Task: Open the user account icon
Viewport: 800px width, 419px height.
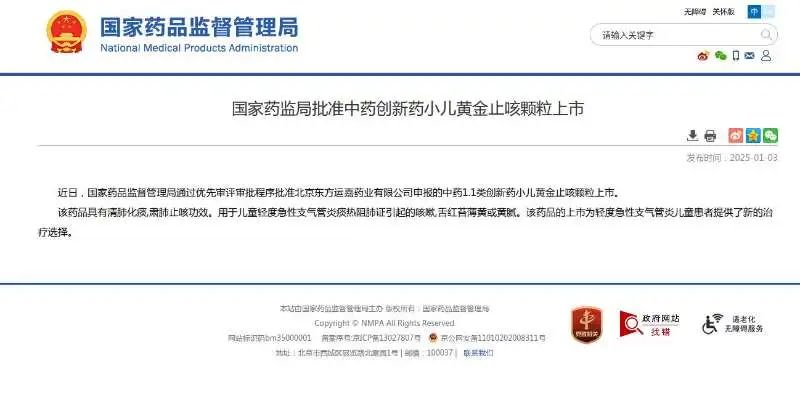Action: [x=766, y=56]
